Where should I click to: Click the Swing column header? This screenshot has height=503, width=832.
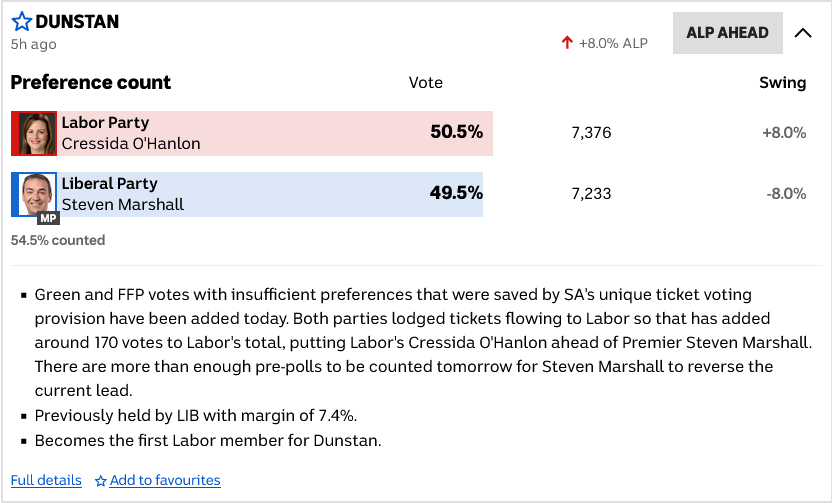[x=782, y=83]
